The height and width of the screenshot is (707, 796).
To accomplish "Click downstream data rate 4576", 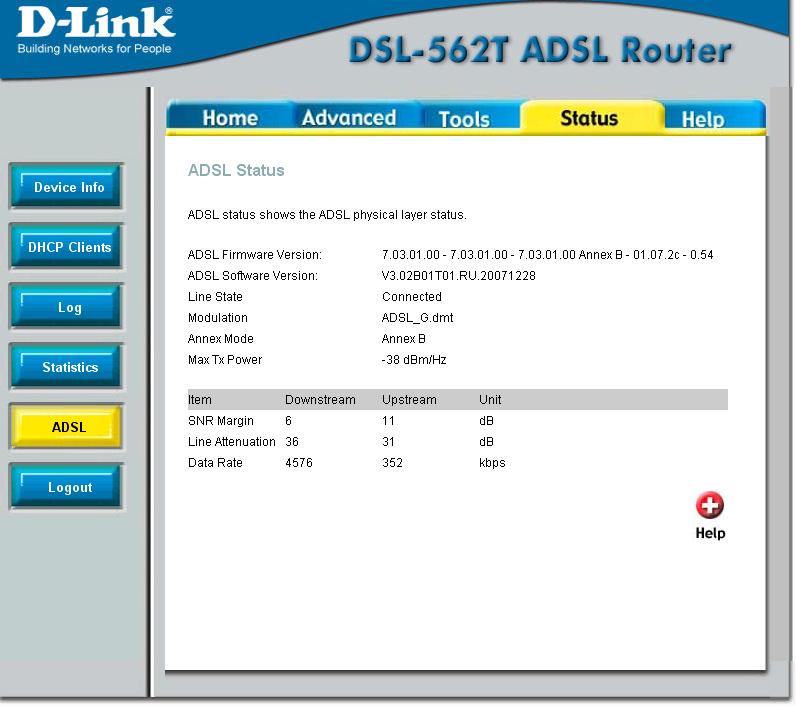I will tap(299, 463).
